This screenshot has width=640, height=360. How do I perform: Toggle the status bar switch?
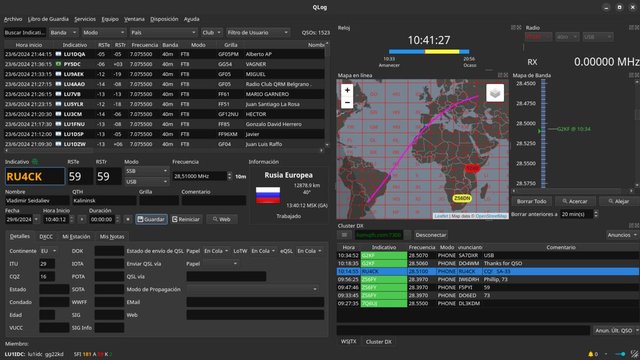coord(620,354)
